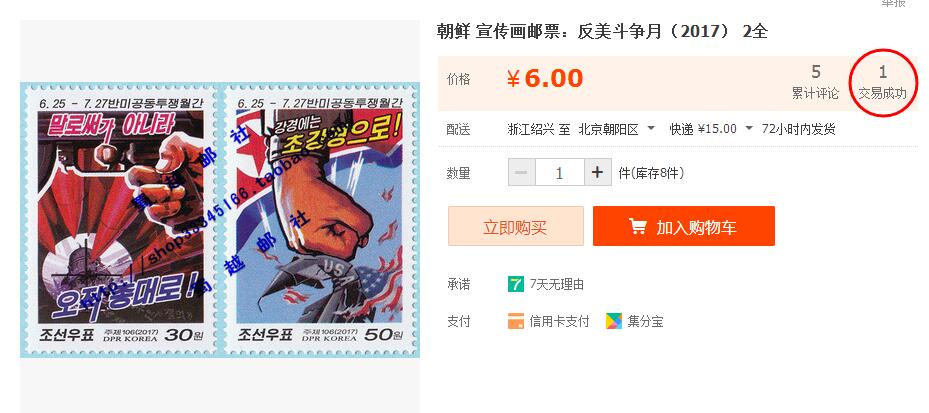Viewport: 929px width, 413px height.
Task: Click the green 7-day return icon
Action: [516, 284]
